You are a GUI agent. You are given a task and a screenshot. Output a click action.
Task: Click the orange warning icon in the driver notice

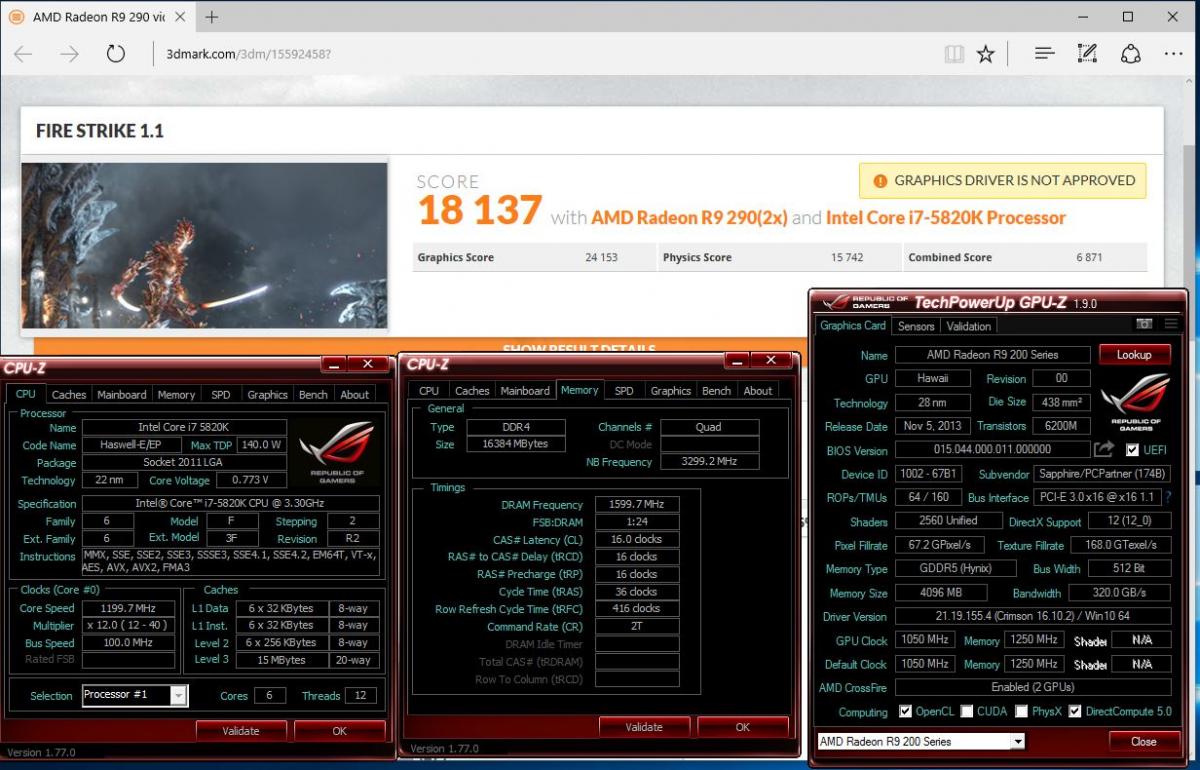coord(880,181)
